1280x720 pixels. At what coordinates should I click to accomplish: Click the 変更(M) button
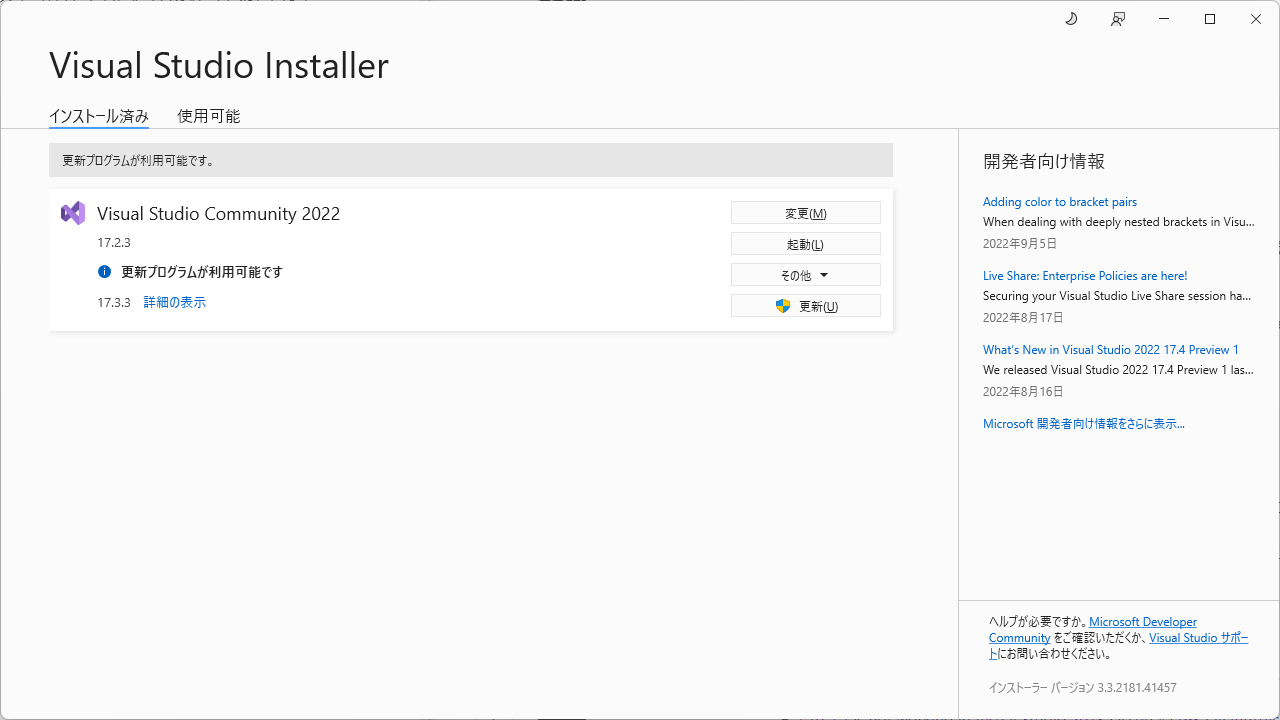[x=806, y=213]
